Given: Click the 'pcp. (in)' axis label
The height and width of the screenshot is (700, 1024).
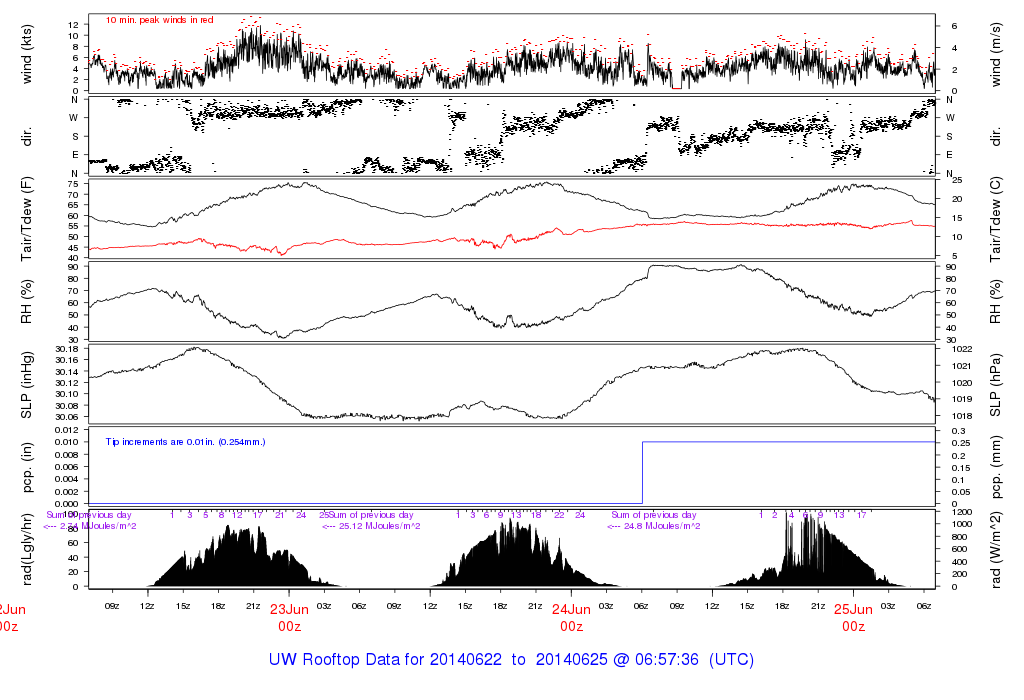Looking at the screenshot, I should pyautogui.click(x=26, y=467).
